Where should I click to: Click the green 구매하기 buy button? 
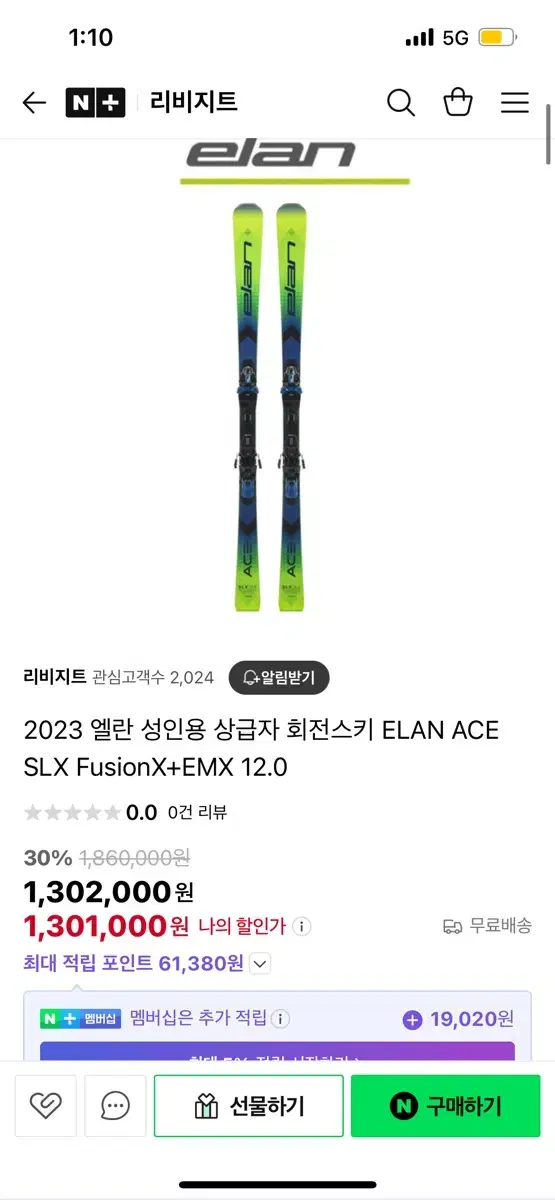[445, 1106]
